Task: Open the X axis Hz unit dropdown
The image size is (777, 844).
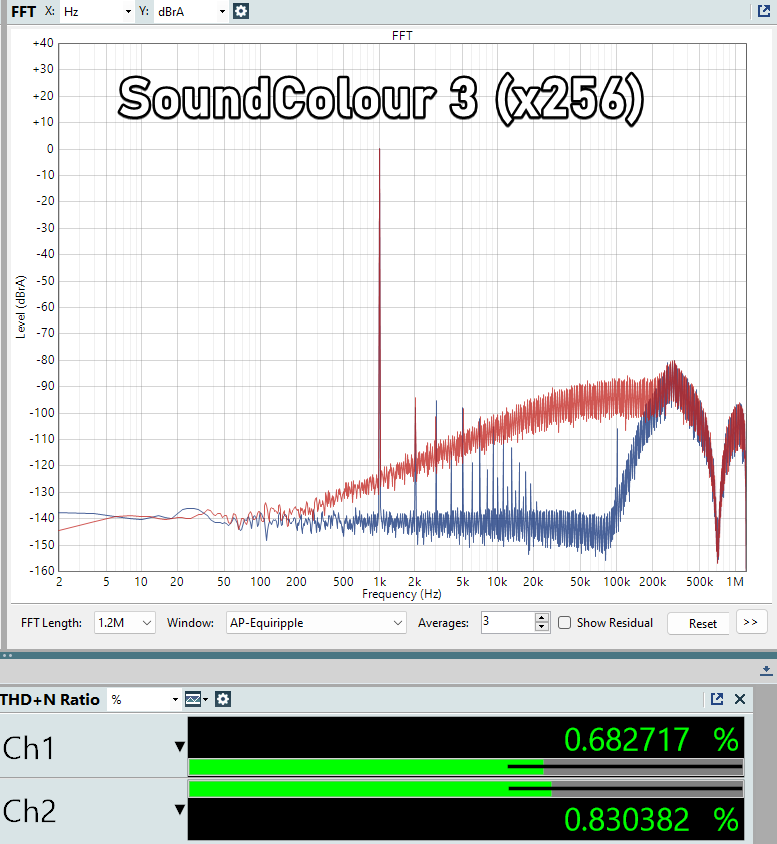Action: pyautogui.click(x=96, y=12)
